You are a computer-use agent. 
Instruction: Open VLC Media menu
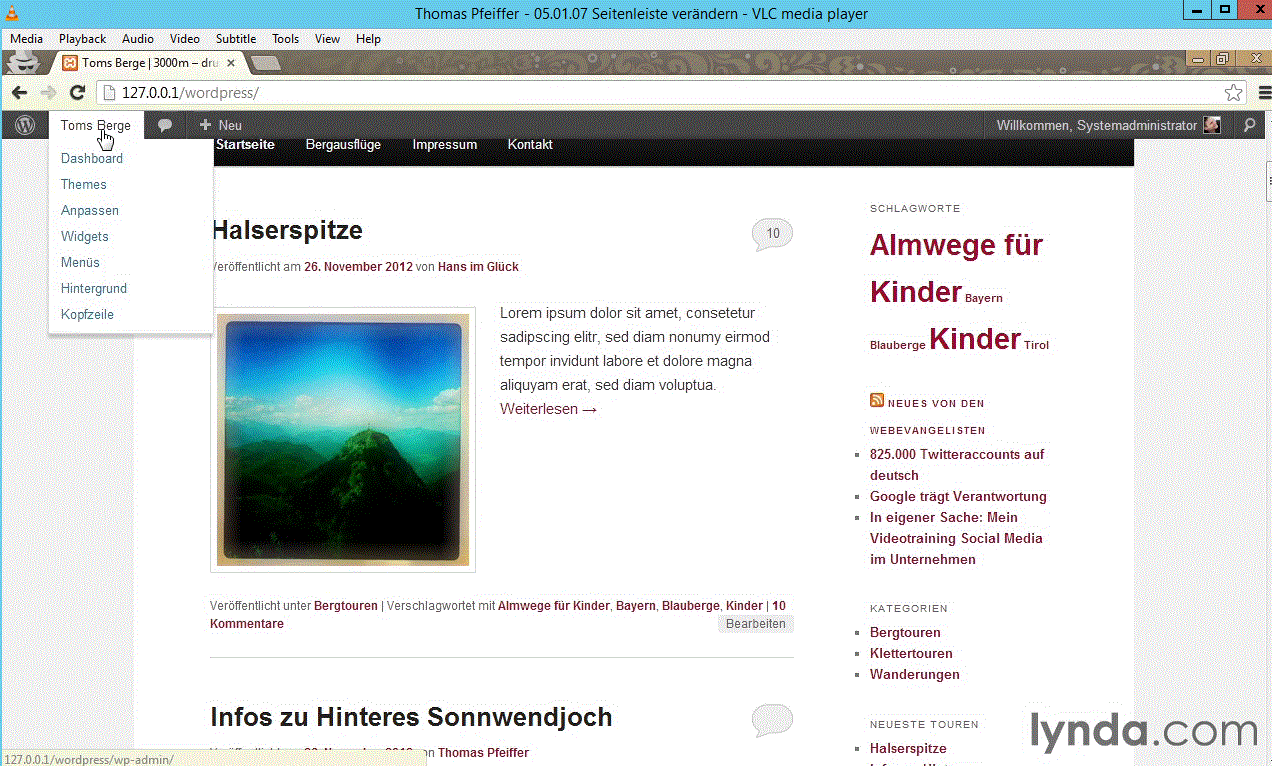26,39
